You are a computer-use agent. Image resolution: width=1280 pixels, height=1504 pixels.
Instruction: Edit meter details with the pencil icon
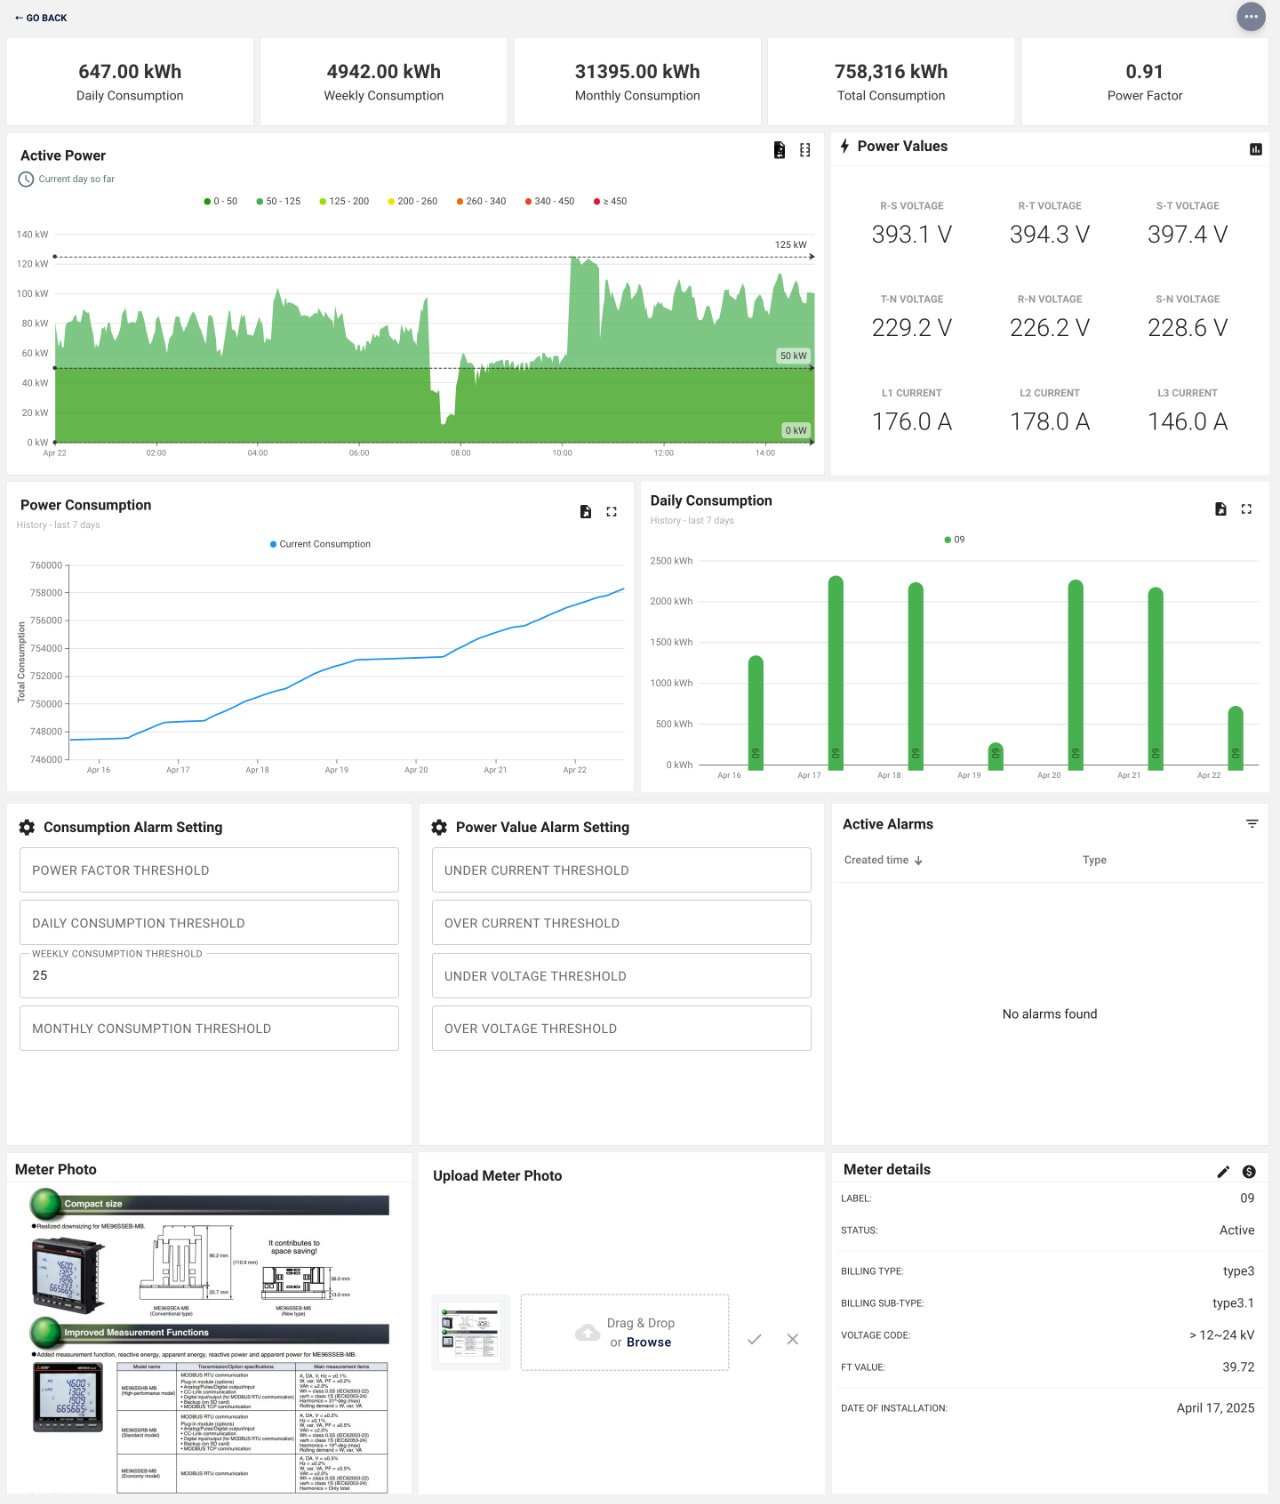1223,1171
